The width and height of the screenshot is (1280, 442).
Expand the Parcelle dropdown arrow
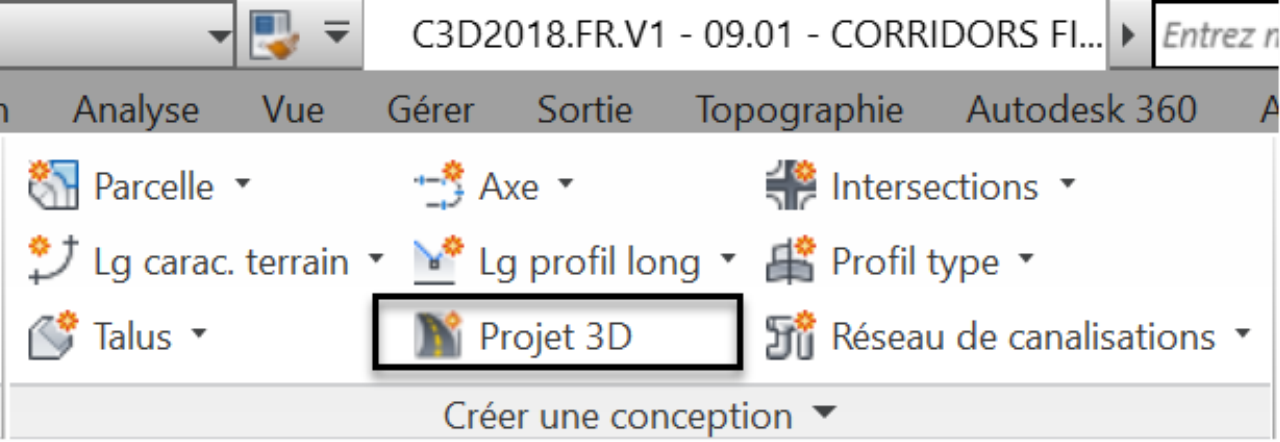(x=241, y=185)
